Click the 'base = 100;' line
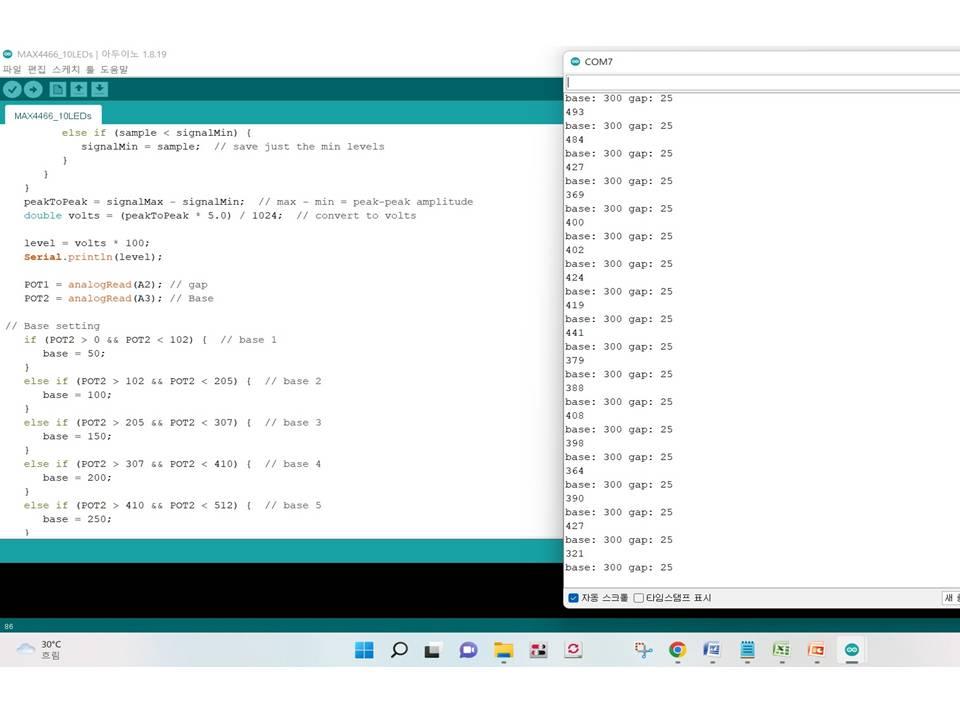Screen dimensions: 960x720 coord(77,395)
